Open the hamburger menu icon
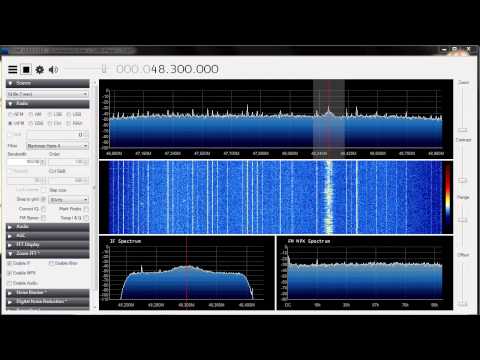480x360 pixels. pos(13,69)
